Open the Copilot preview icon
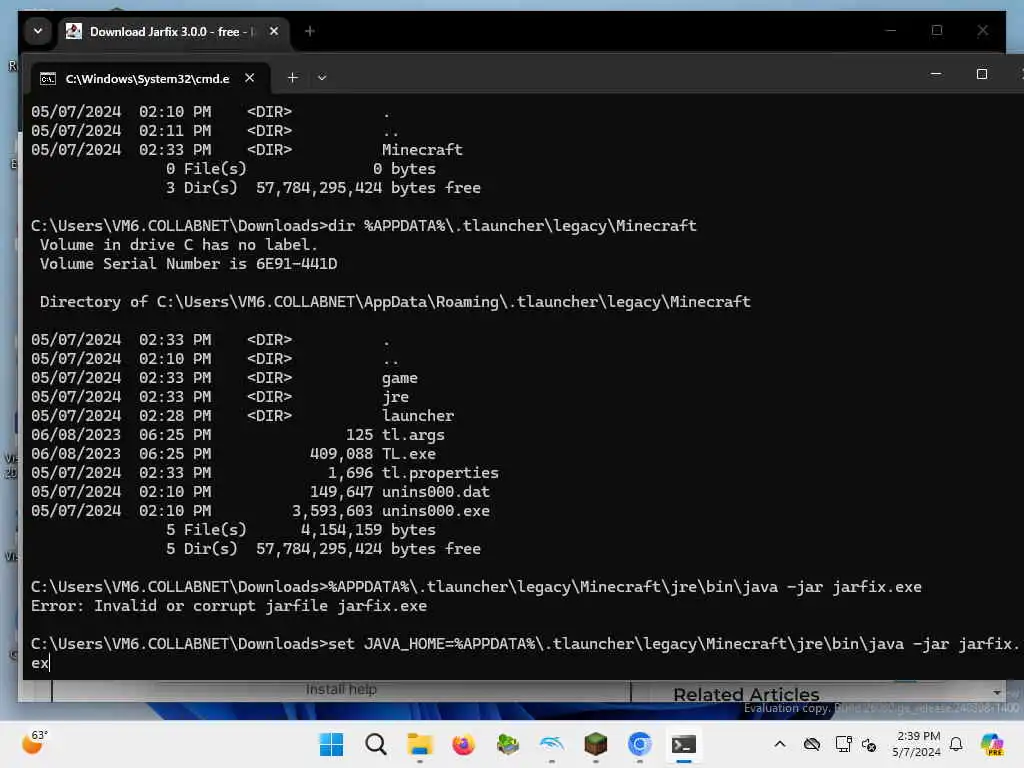1024x768 pixels. [992, 744]
